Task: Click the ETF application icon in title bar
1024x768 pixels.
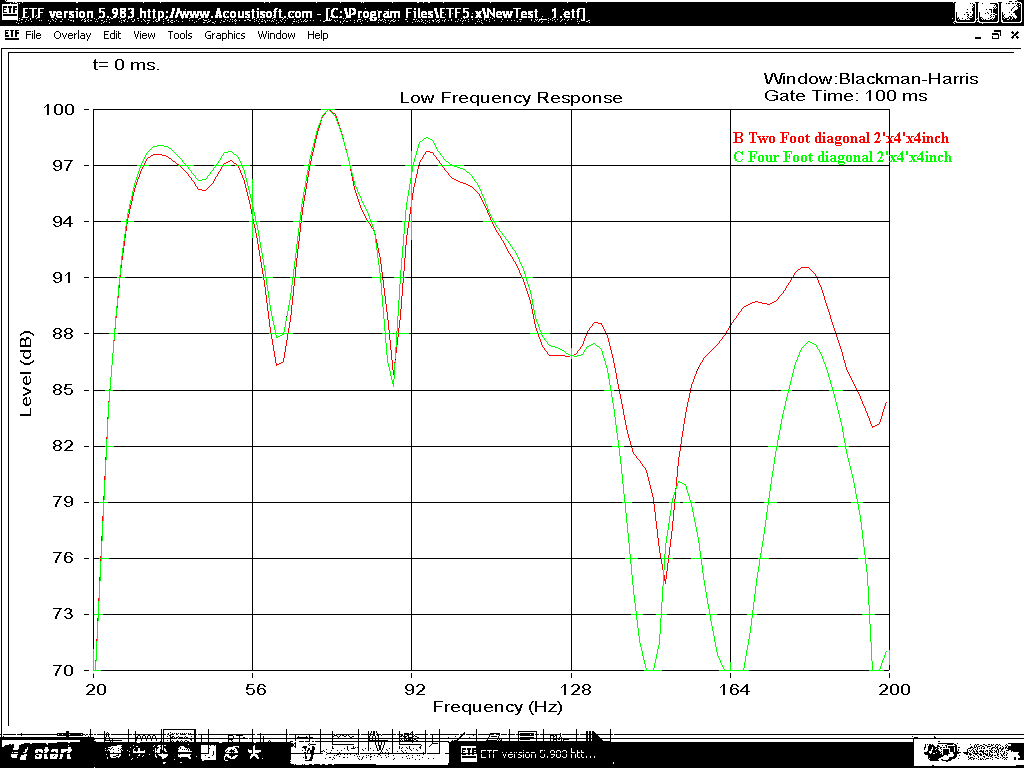Action: 11,12
